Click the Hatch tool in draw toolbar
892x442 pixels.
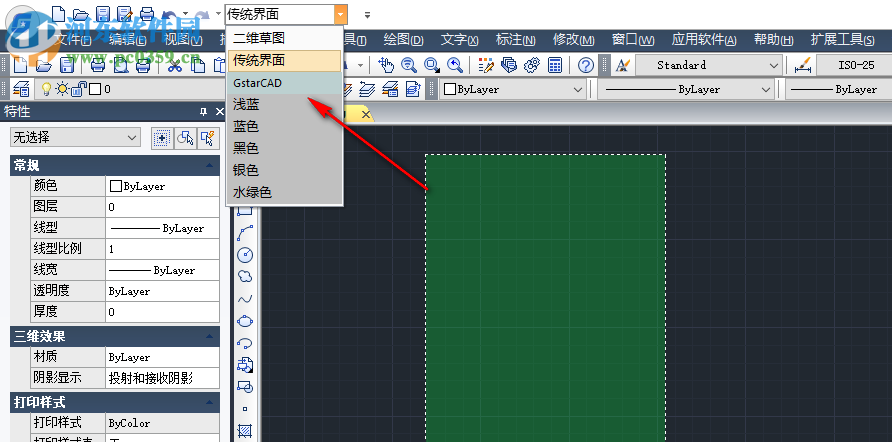(245, 431)
